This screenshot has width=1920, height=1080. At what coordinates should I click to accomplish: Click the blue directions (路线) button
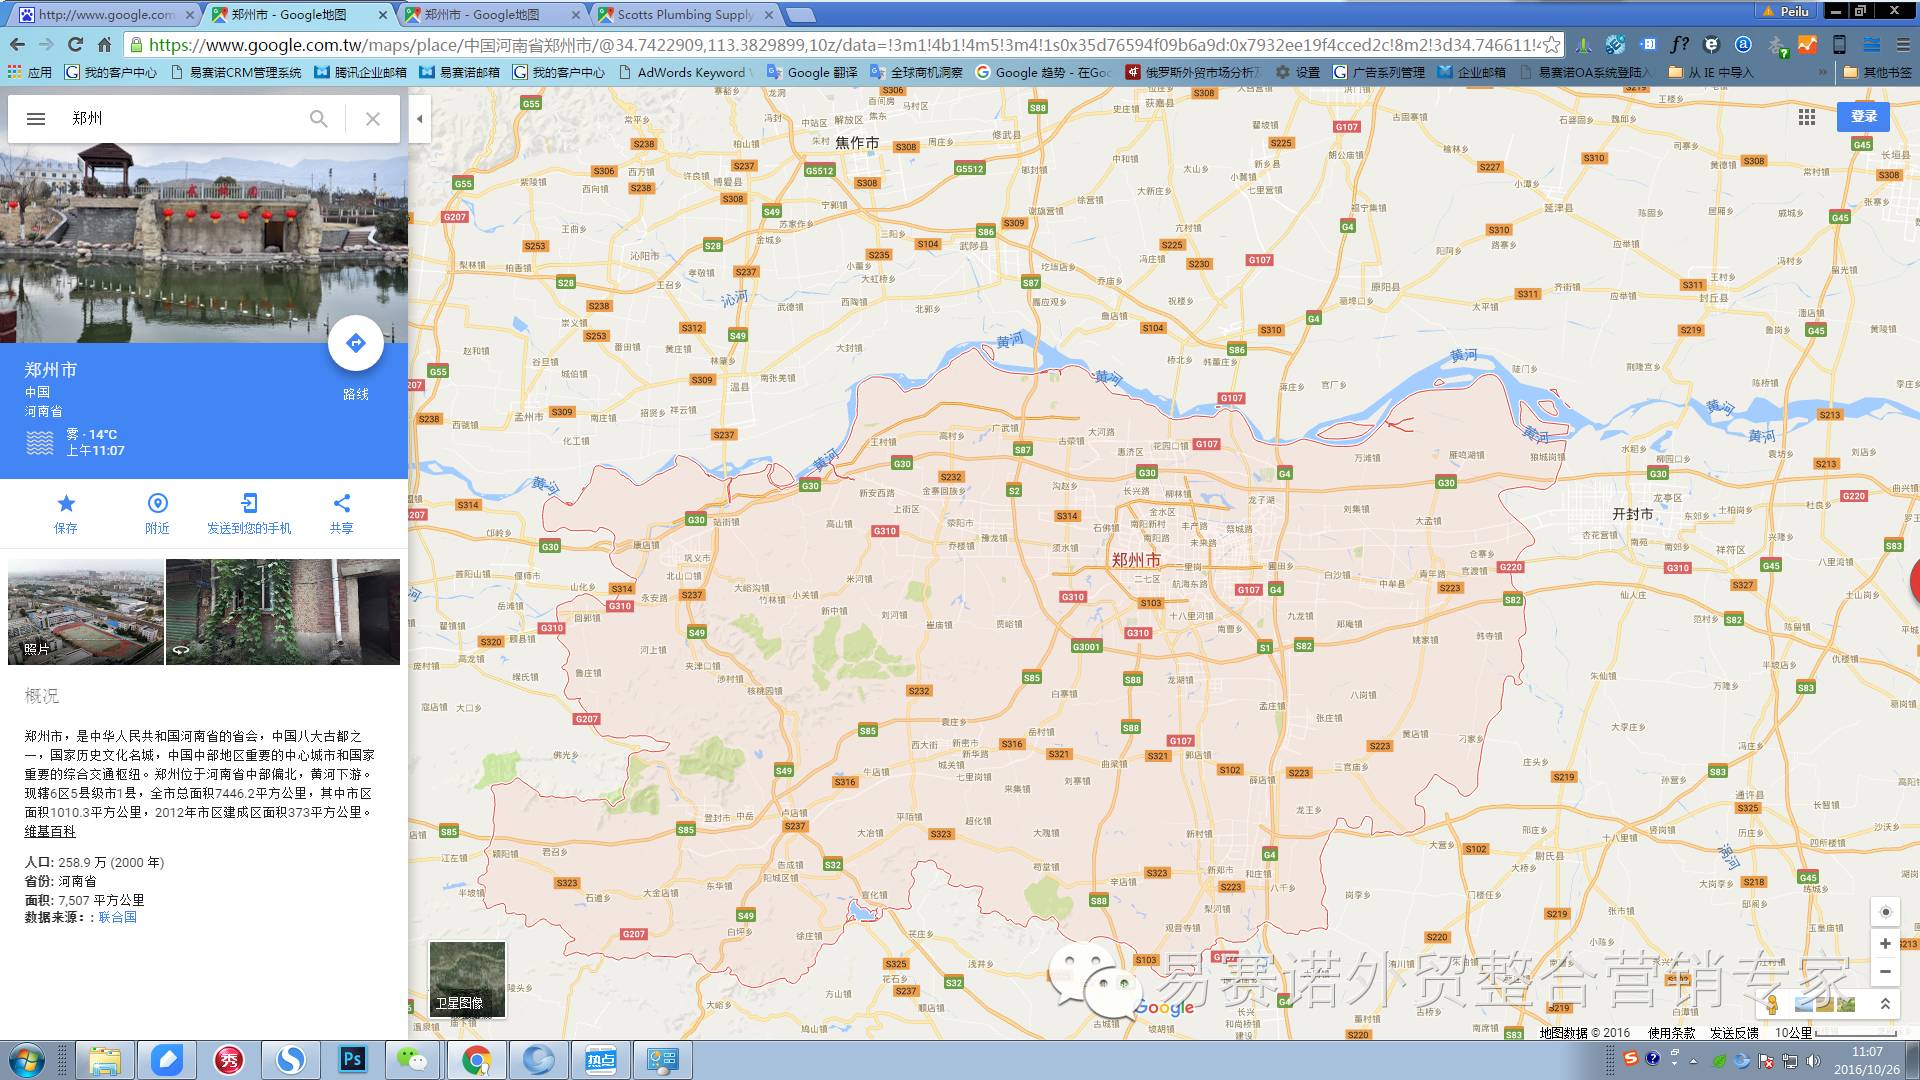pyautogui.click(x=355, y=344)
